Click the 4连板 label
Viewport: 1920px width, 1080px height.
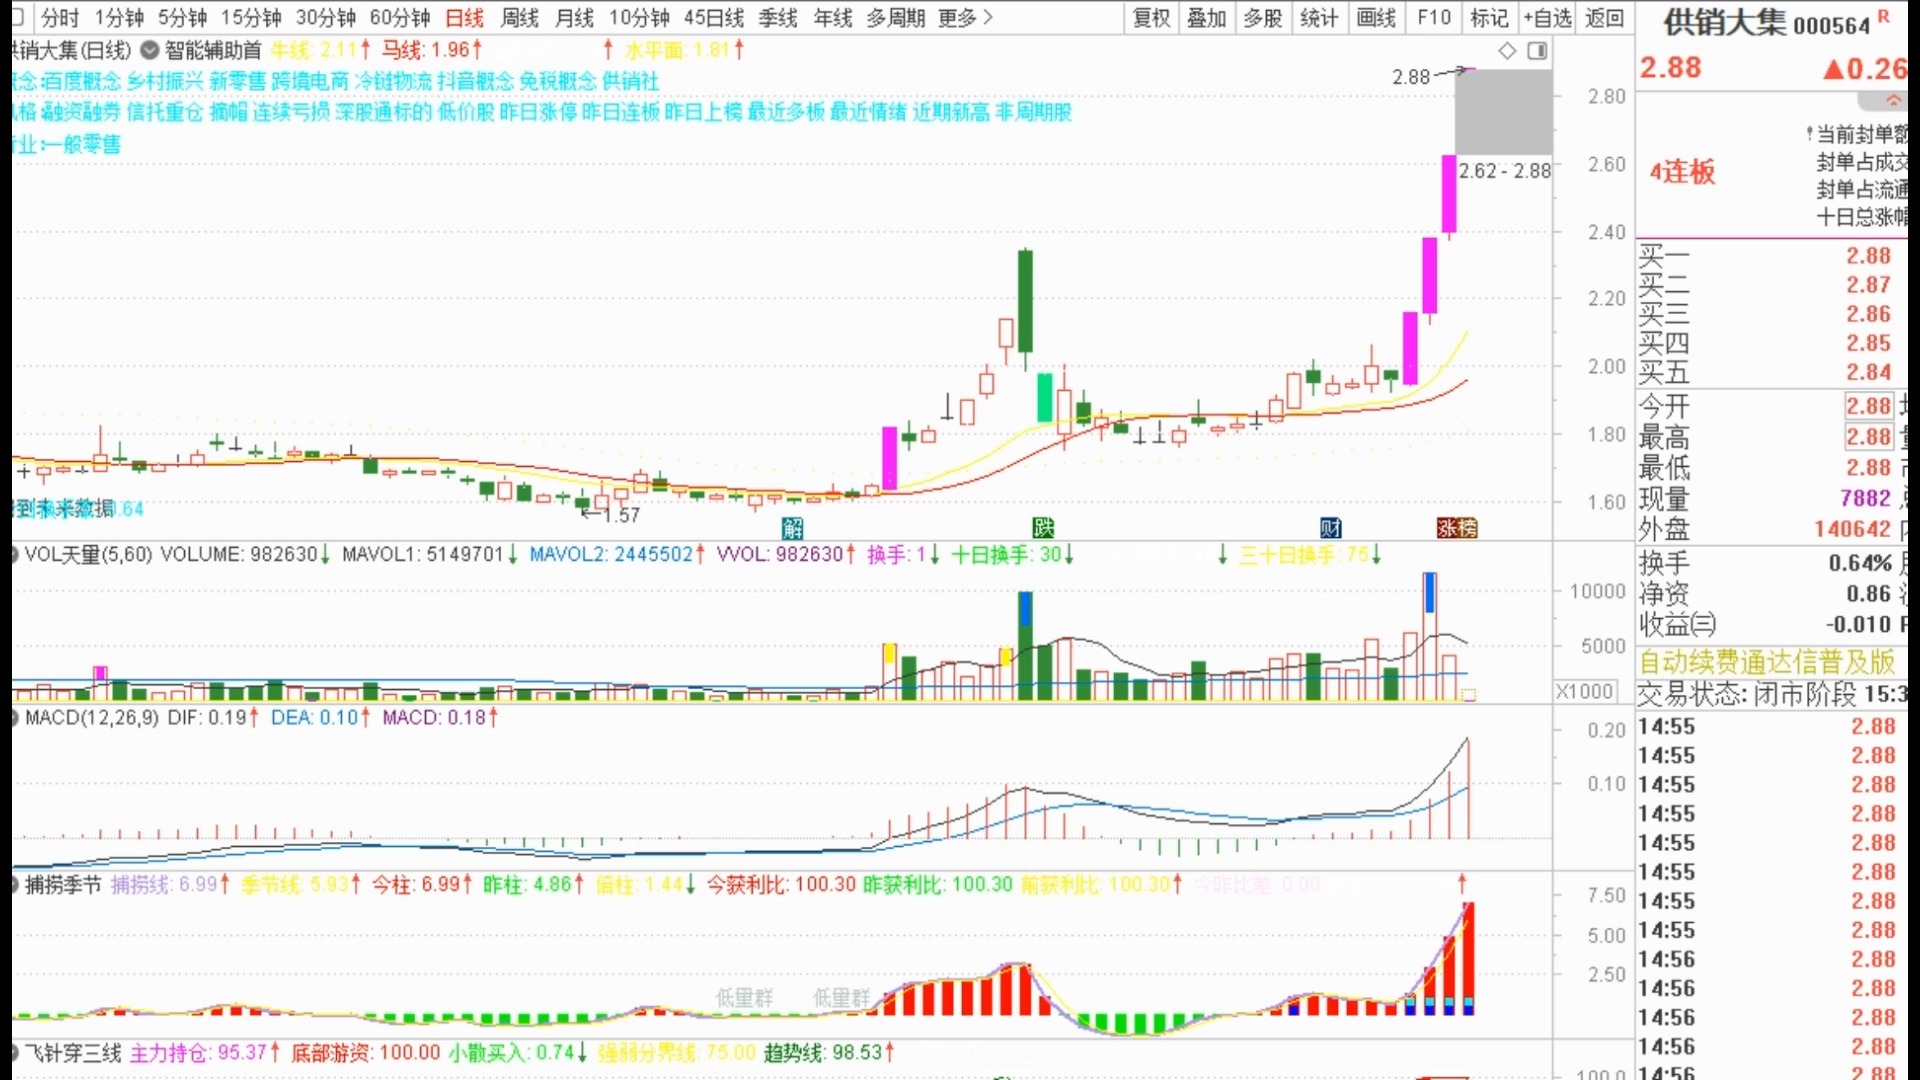[x=1682, y=172]
